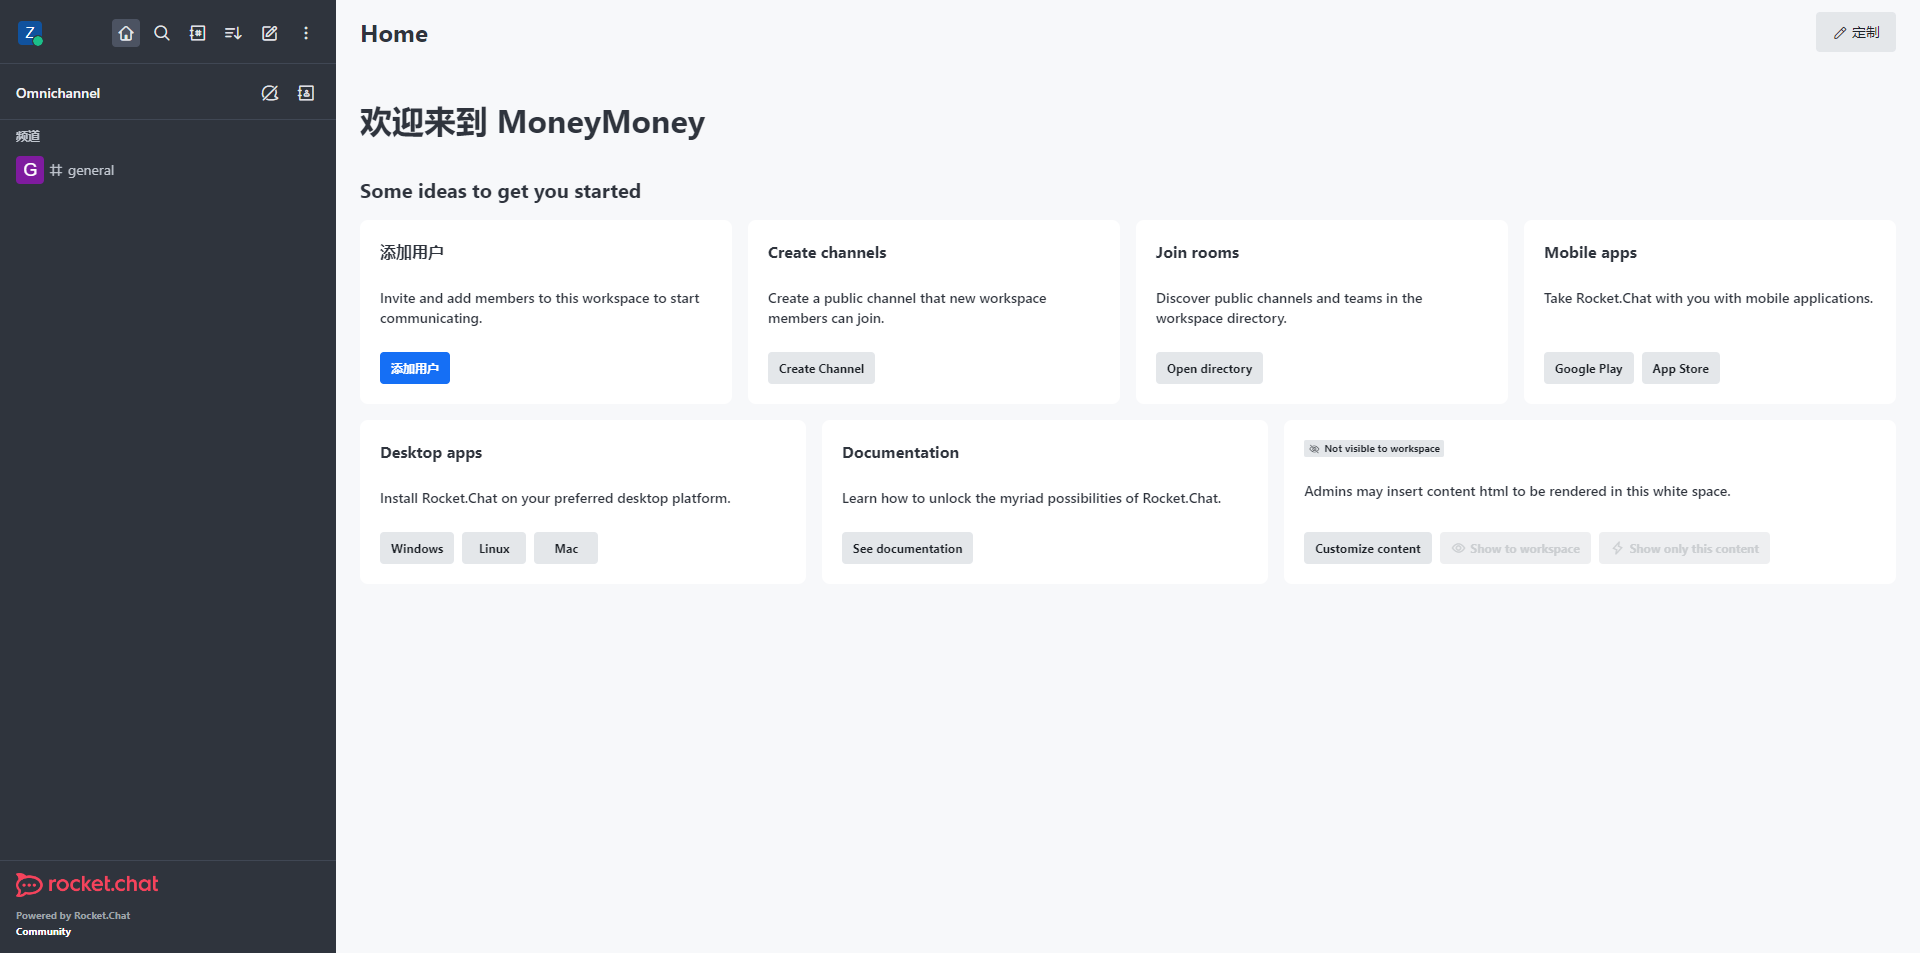Click the Customize content button

tap(1367, 548)
